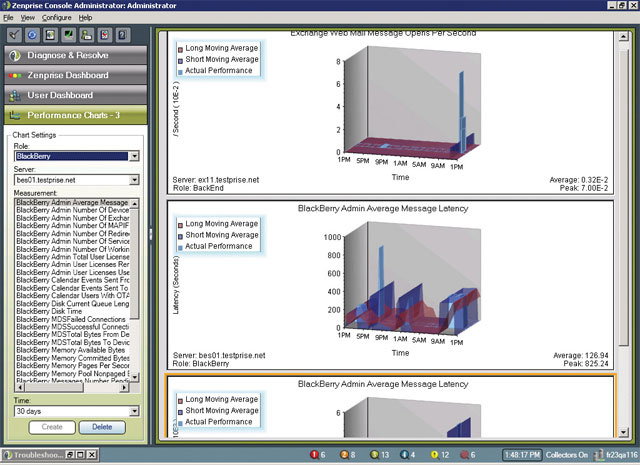Open the User Dashboard panel

click(76, 96)
